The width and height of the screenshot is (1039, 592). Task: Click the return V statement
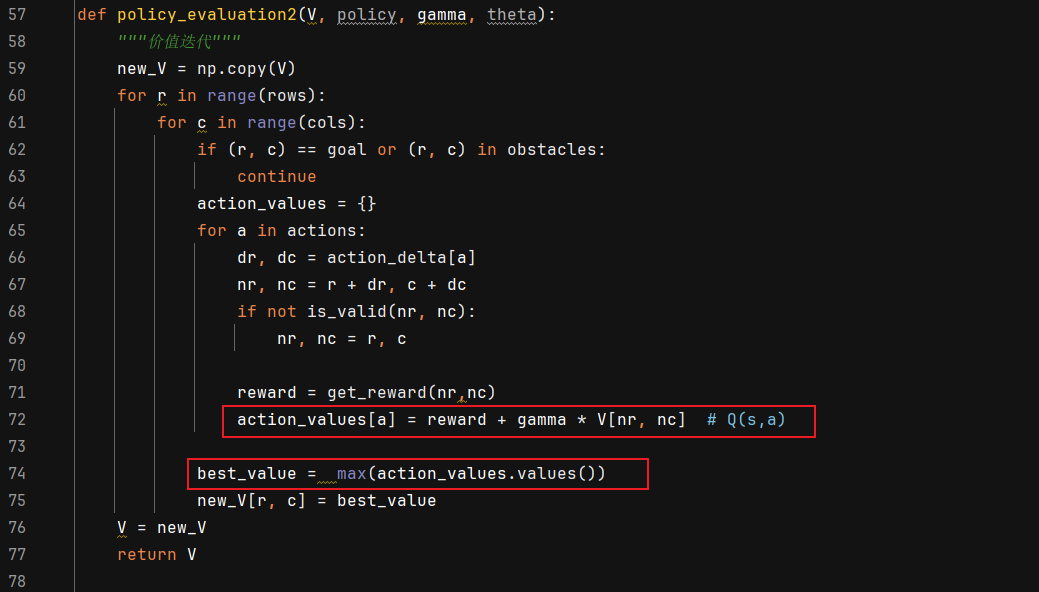coord(157,554)
